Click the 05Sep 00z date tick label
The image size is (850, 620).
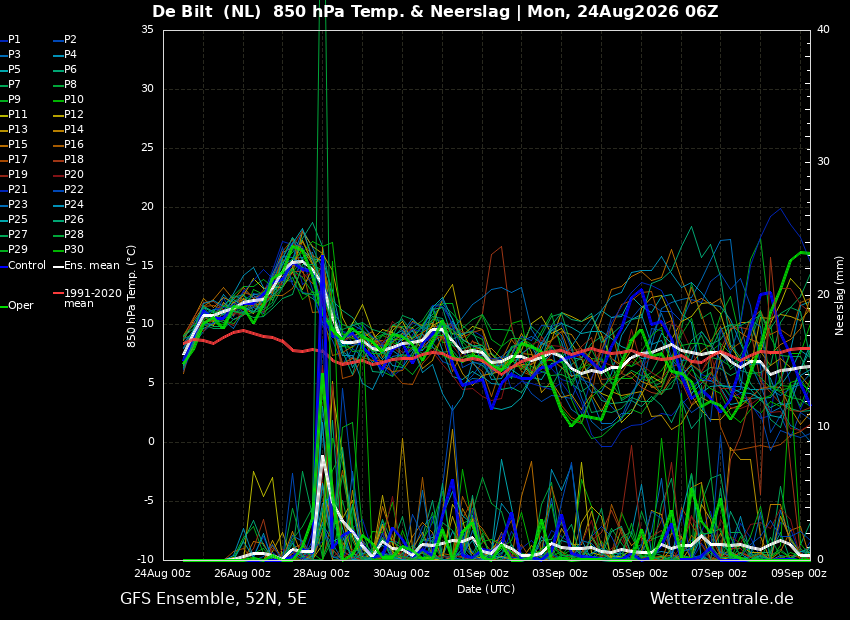(640, 573)
